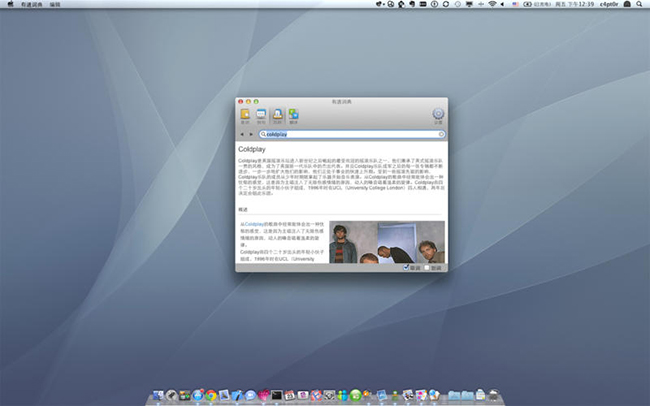Viewport: 650px width, 406px height.
Task: Open Terminal from the Dock
Action: click(x=276, y=395)
